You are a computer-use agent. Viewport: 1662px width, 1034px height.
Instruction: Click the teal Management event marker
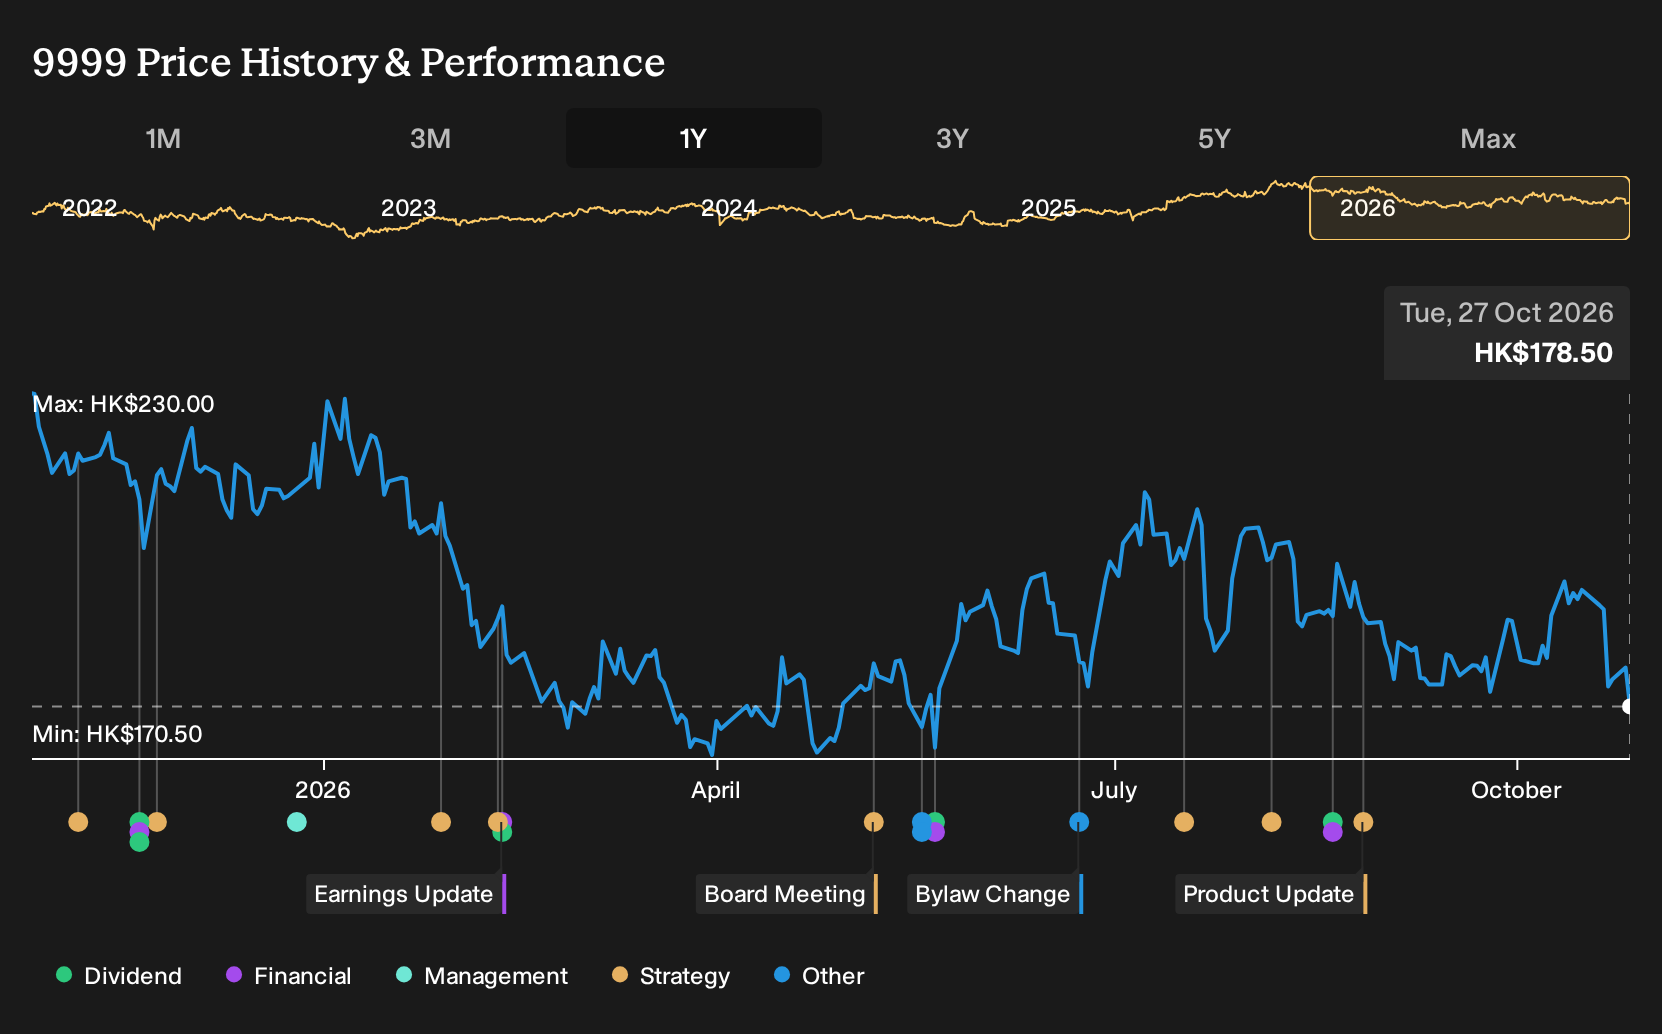pos(297,822)
